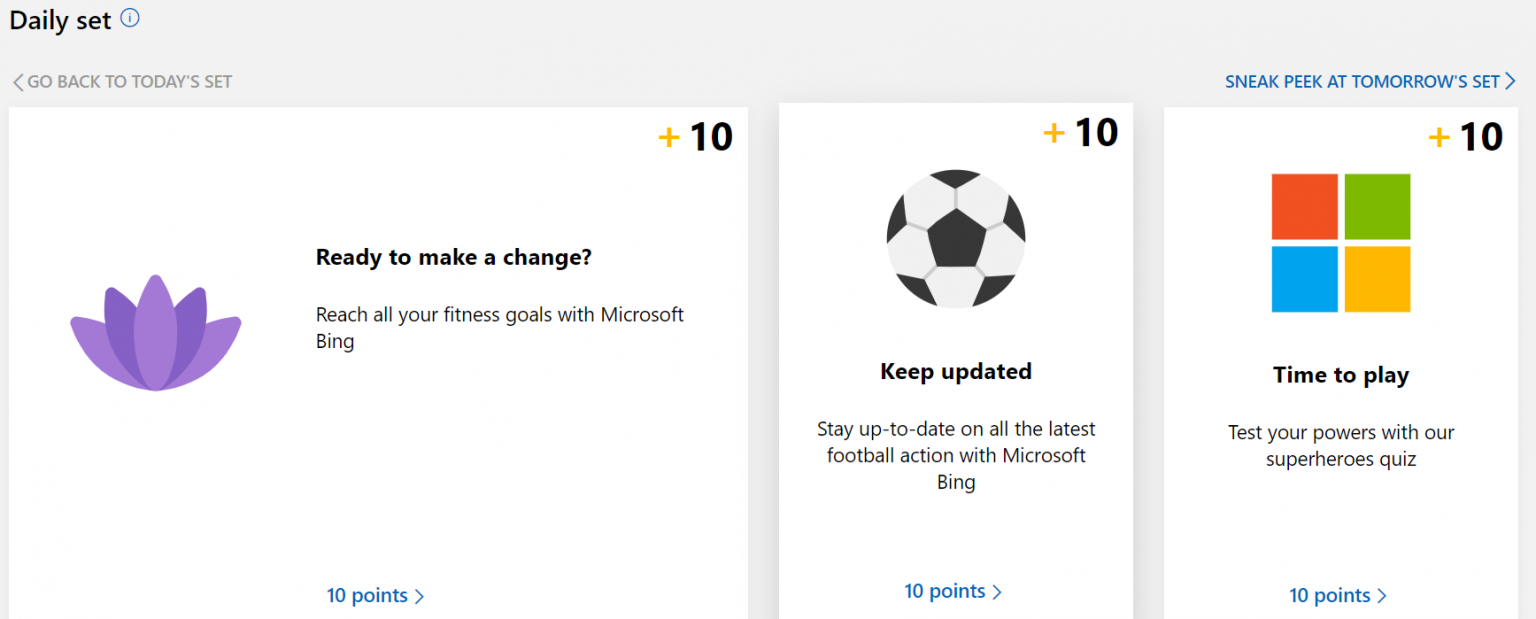Click the +10 badge on the Time to play card
Viewport: 1536px width, 619px height.
tap(1465, 136)
